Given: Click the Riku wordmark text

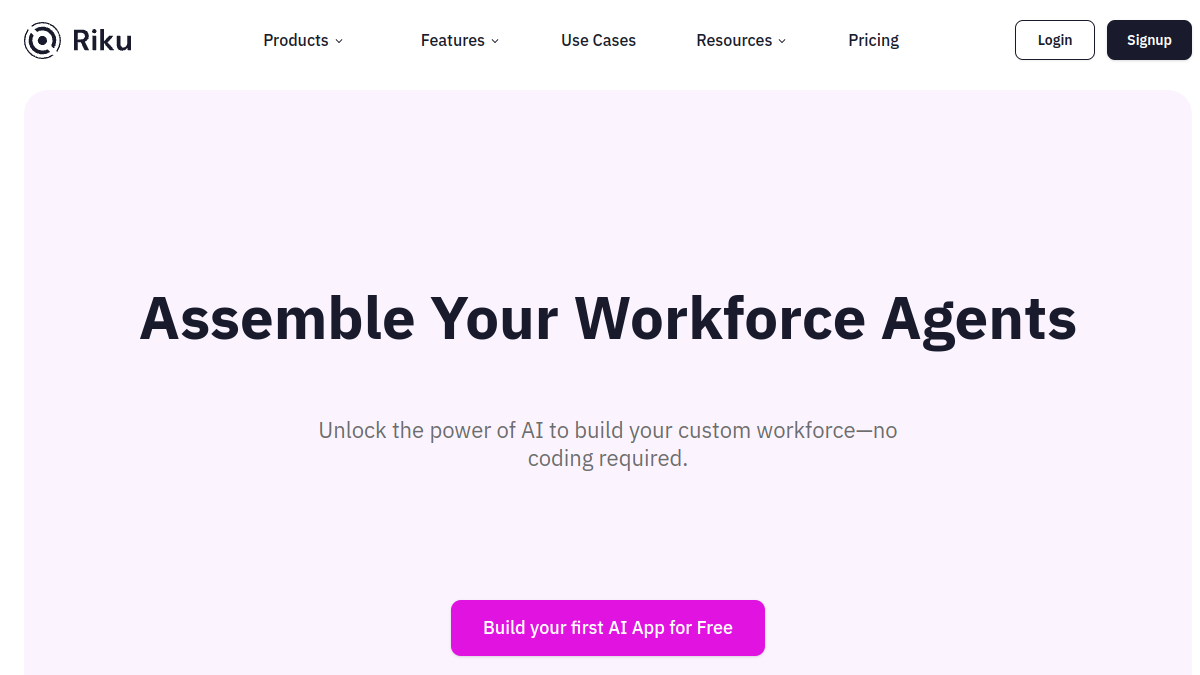Looking at the screenshot, I should 102,41.
